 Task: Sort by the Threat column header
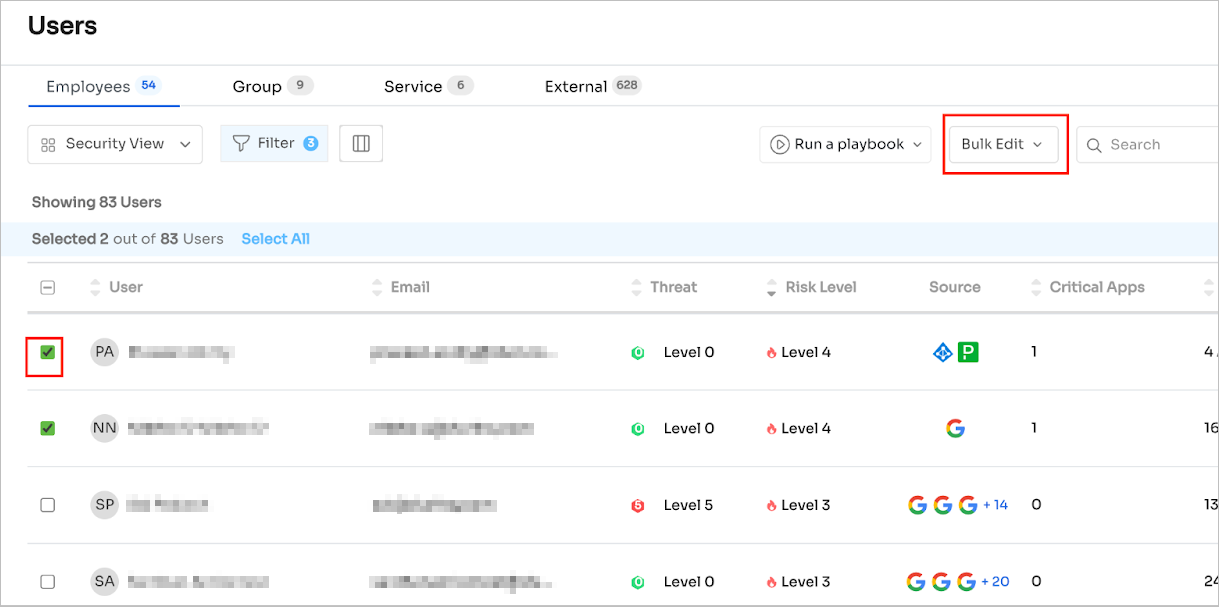664,287
